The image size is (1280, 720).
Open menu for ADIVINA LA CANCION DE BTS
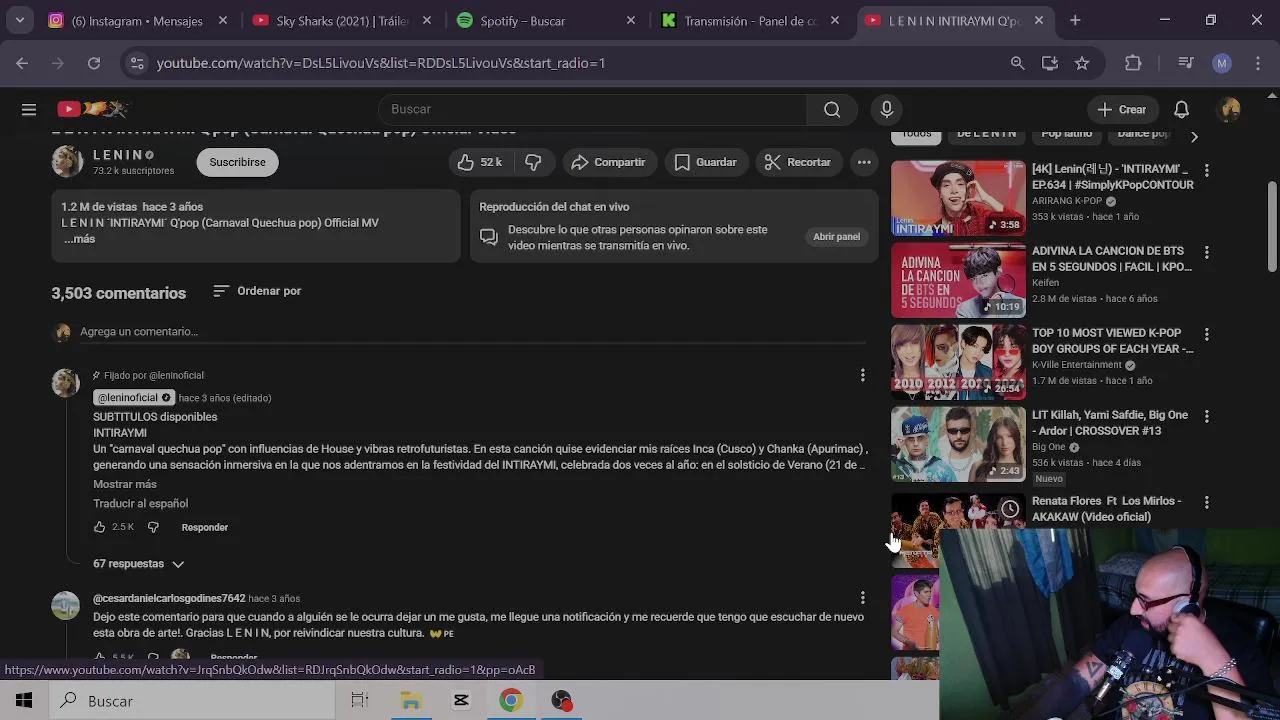point(1207,253)
